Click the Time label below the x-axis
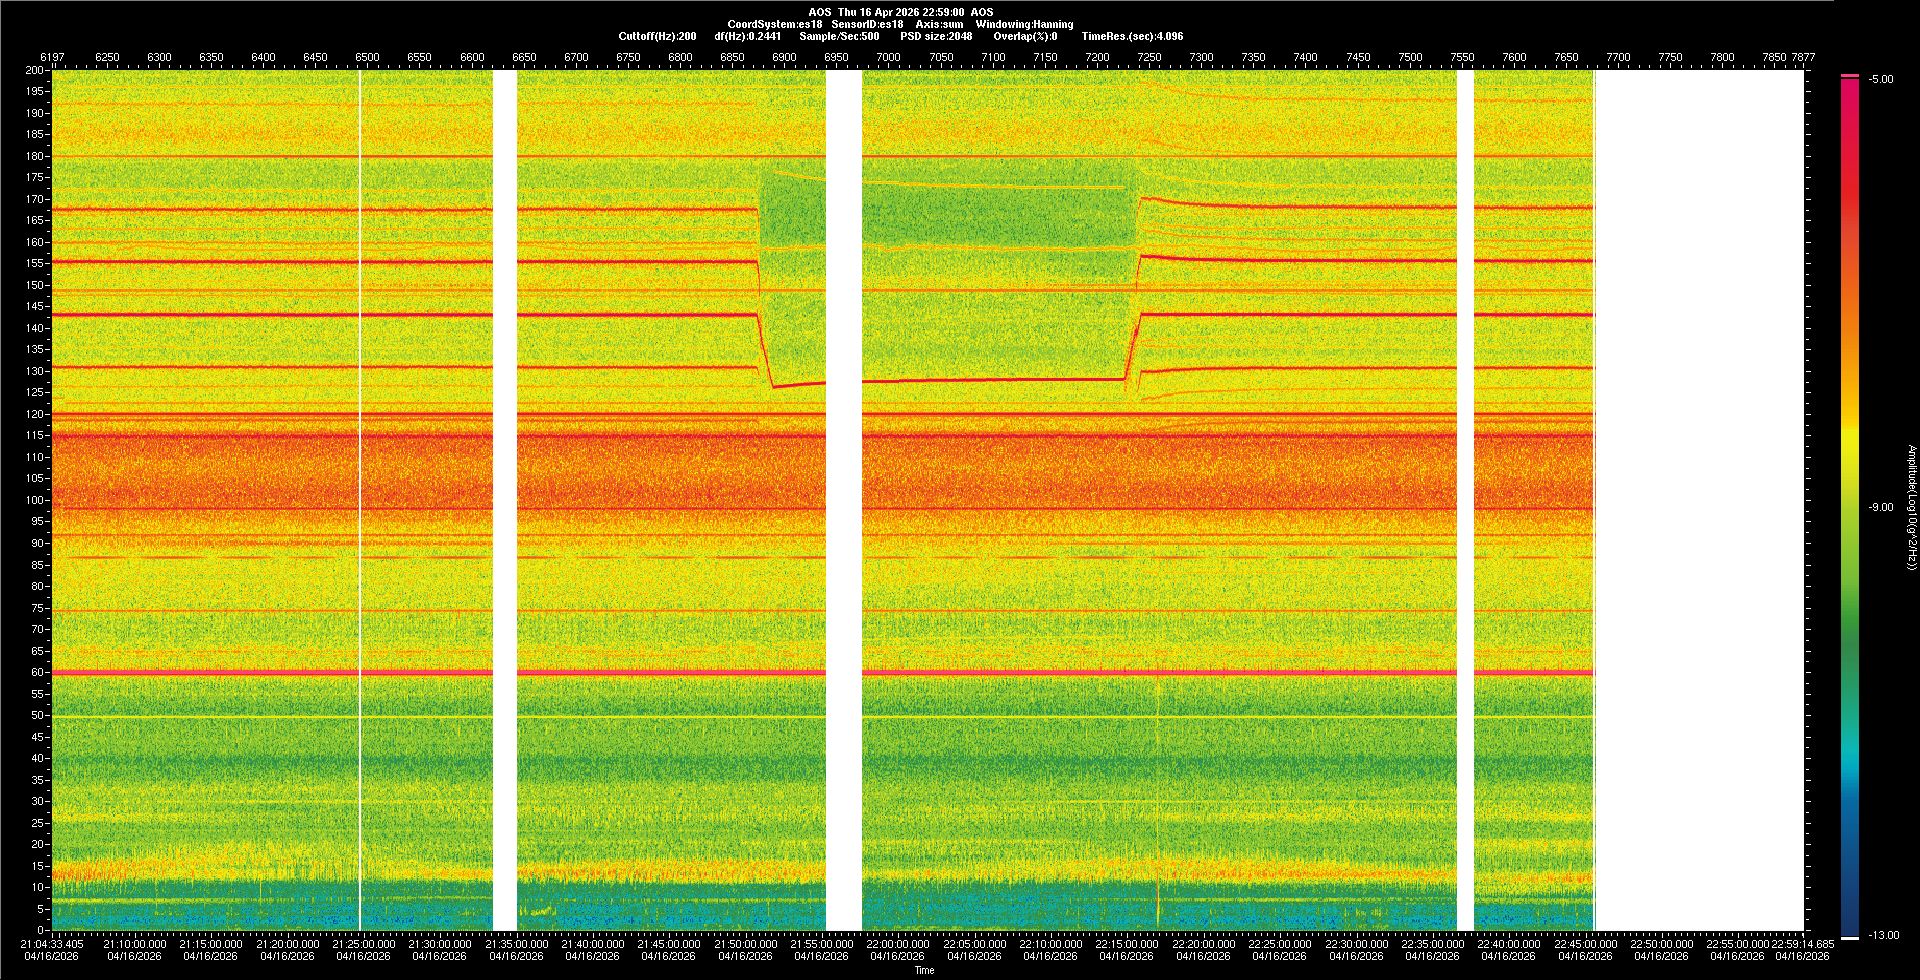Viewport: 1920px width, 980px height. [924, 970]
